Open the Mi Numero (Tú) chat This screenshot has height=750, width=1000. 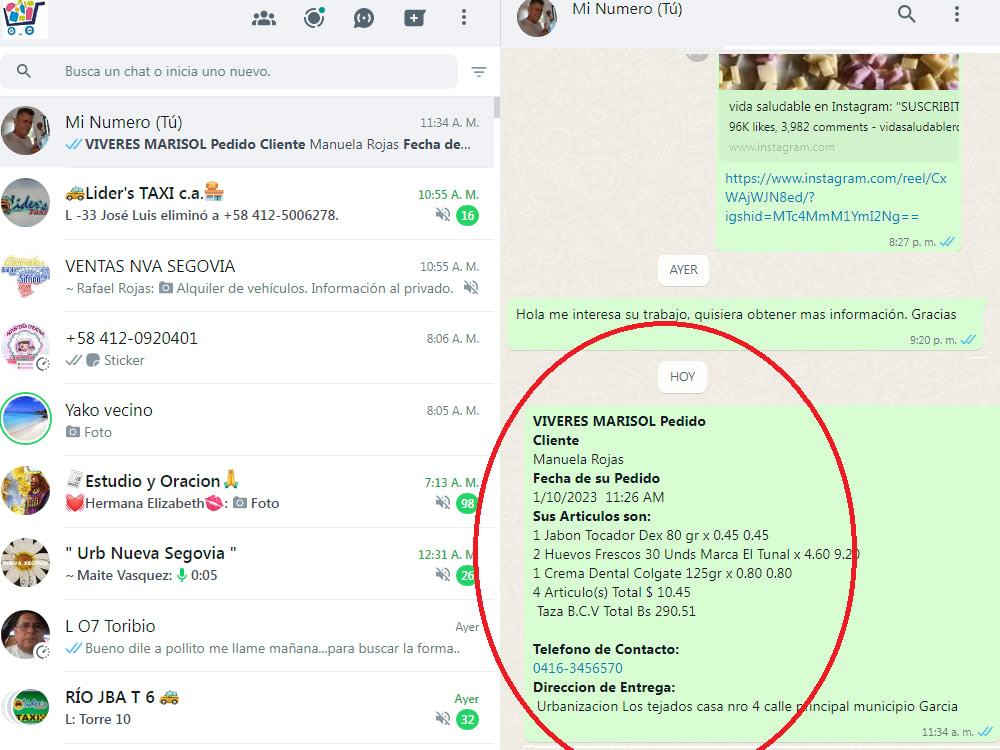[x=247, y=132]
